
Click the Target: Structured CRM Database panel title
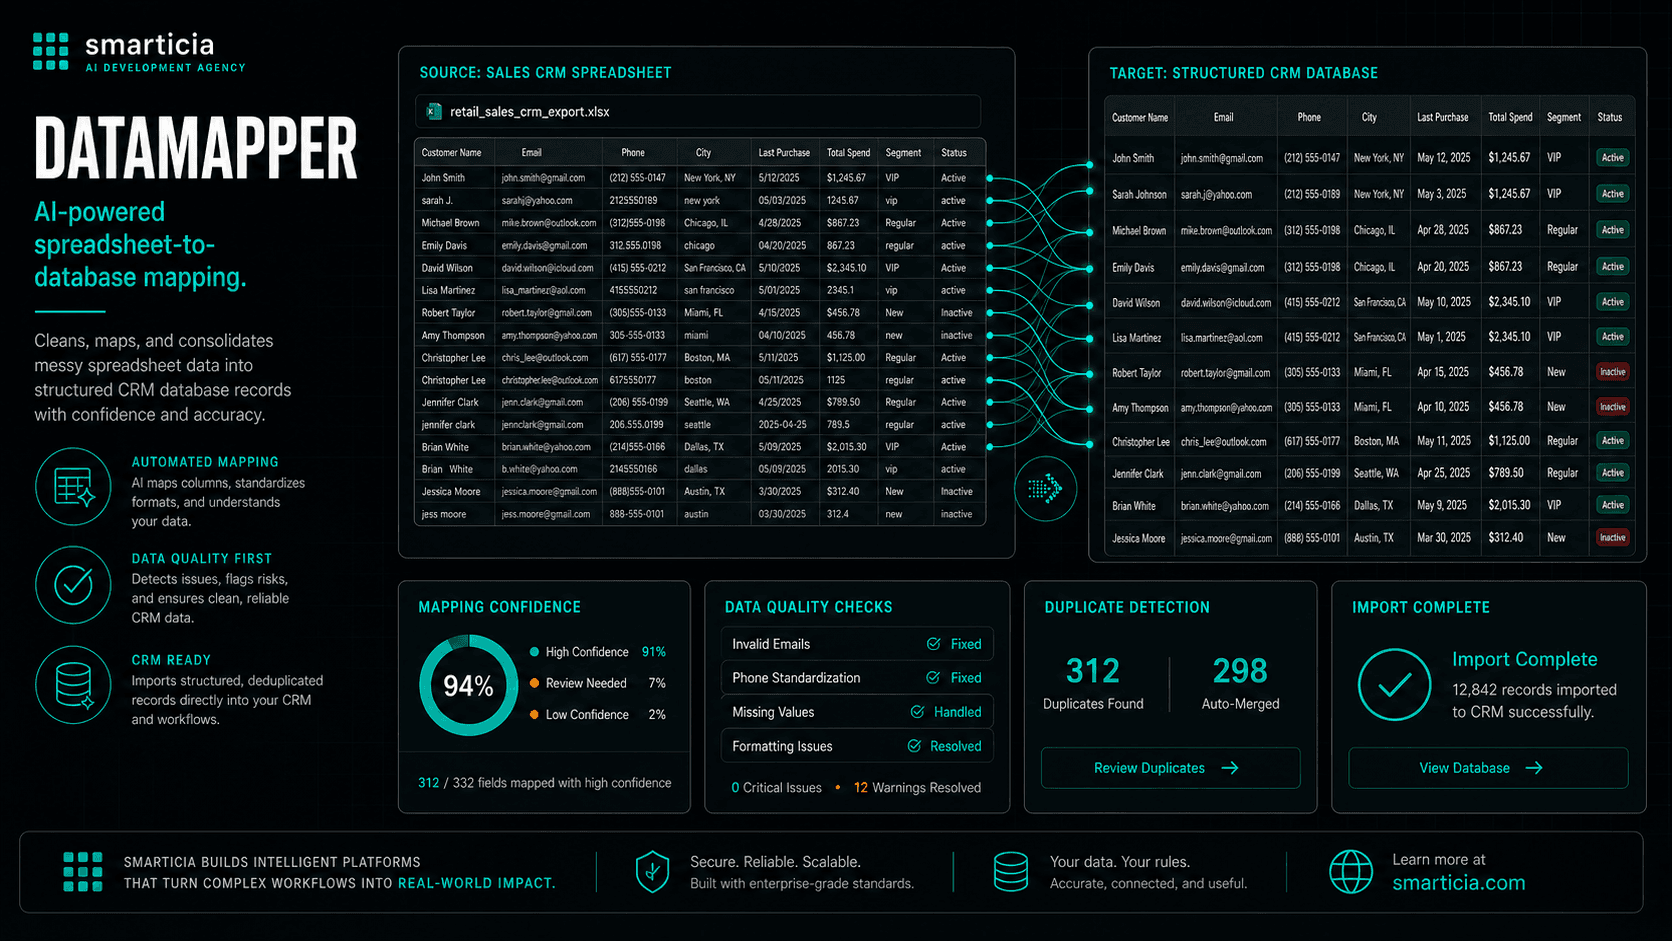tap(1243, 73)
